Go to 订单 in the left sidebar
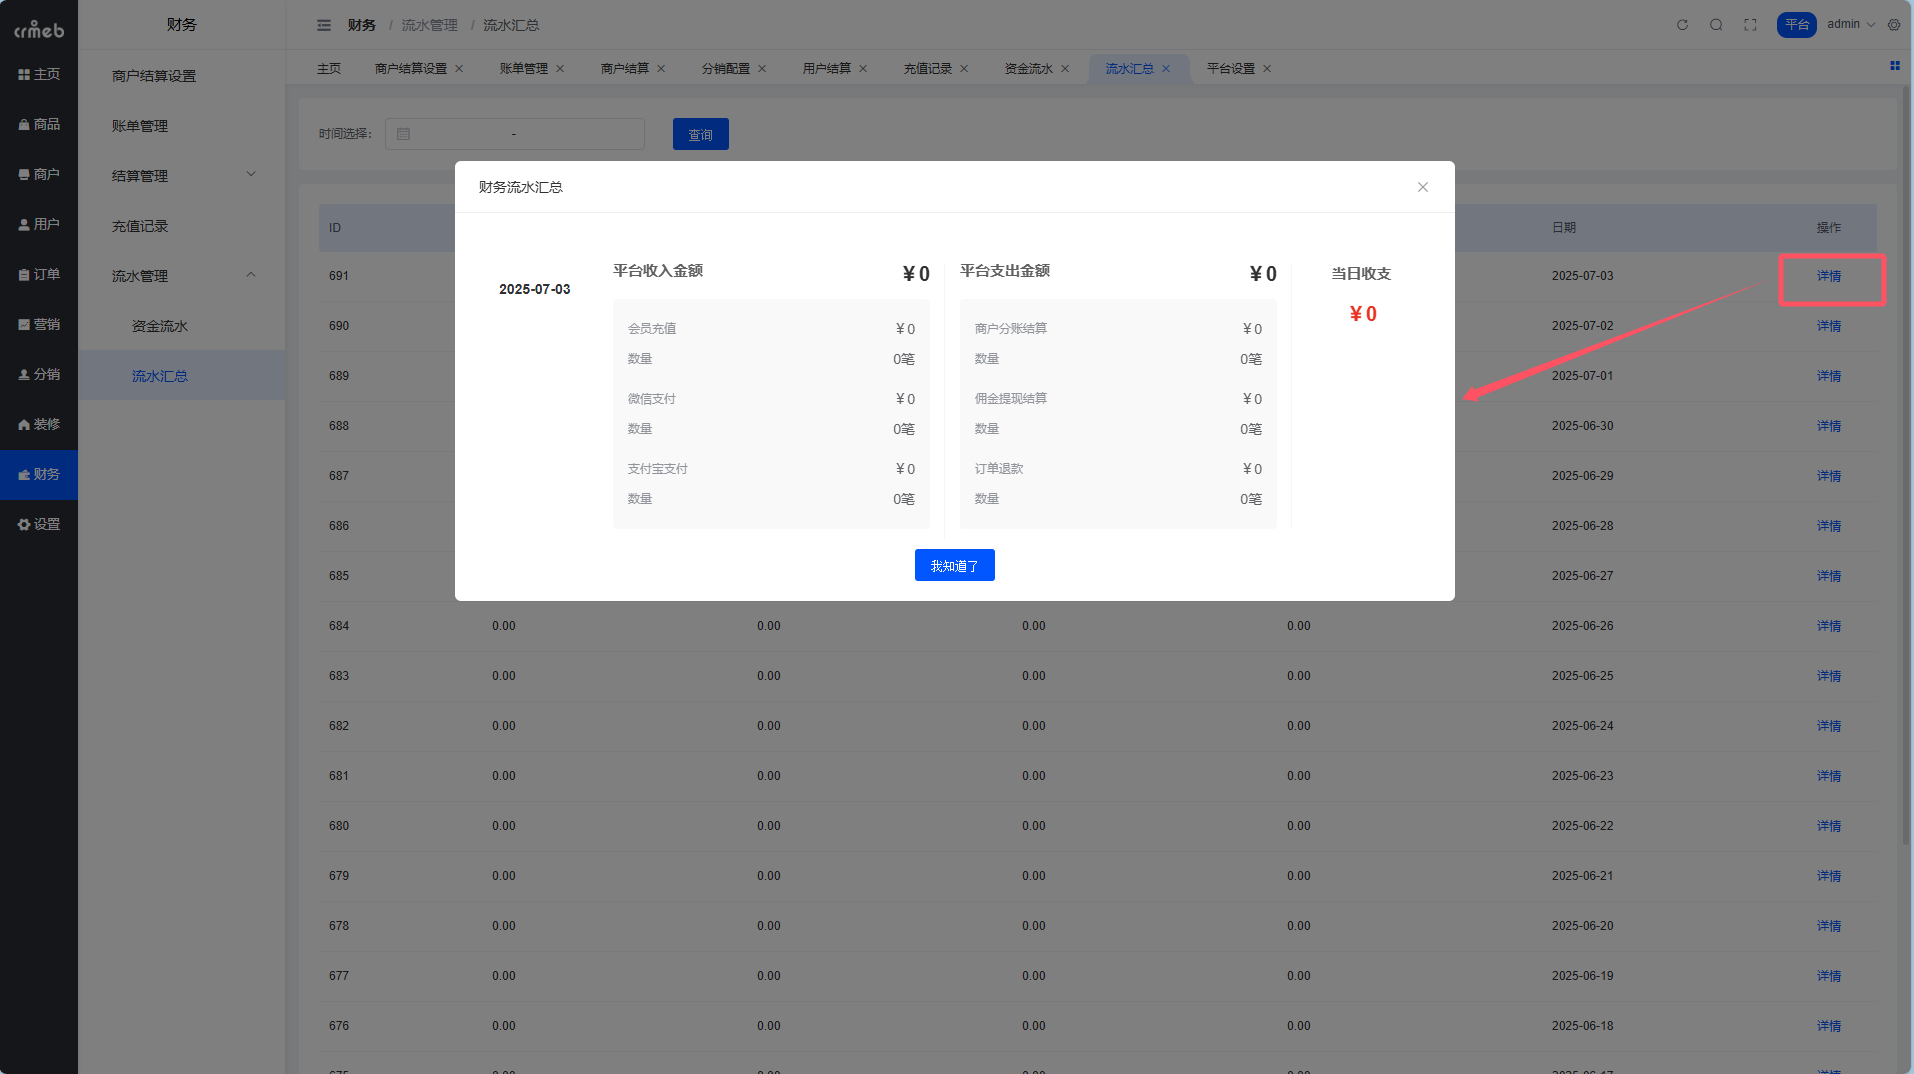Image resolution: width=1914 pixels, height=1074 pixels. click(x=39, y=274)
